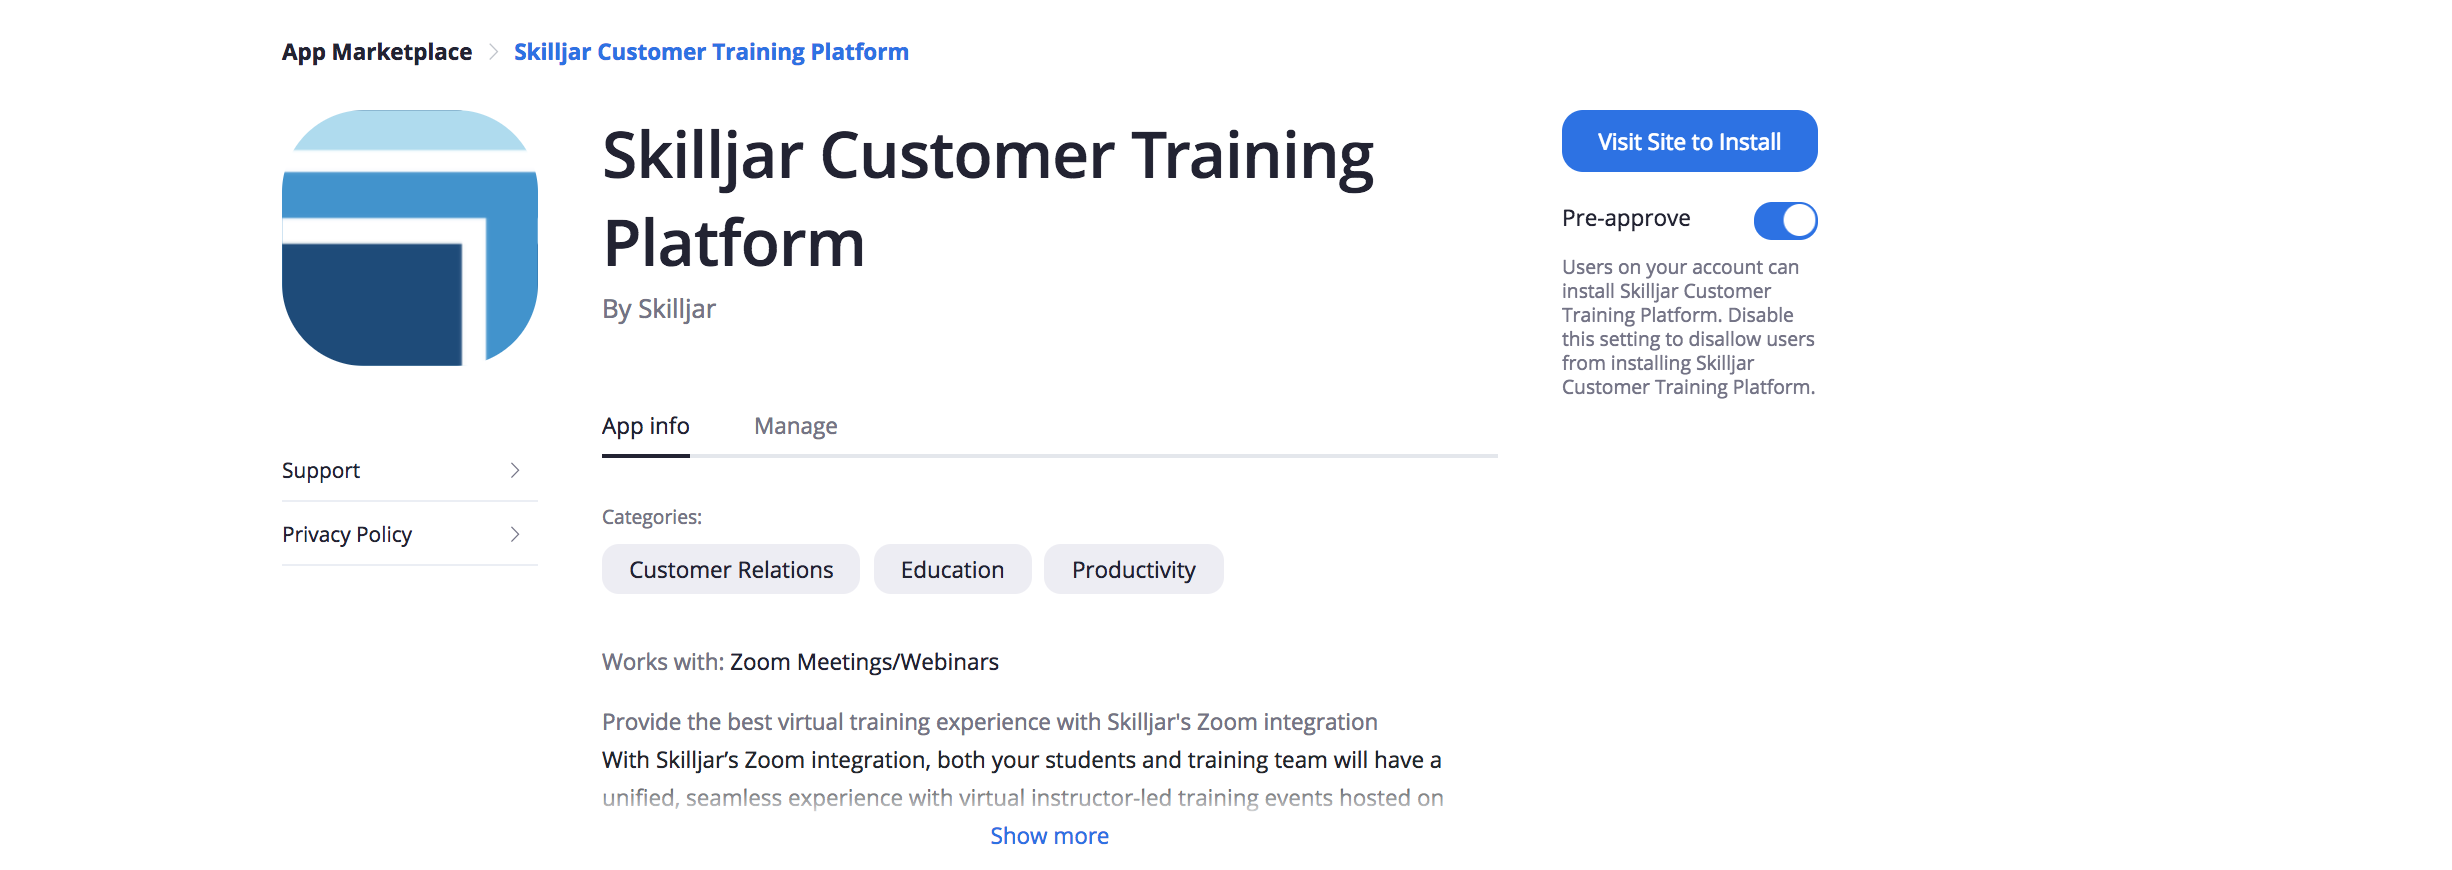Click the Pre-approve description paragraph
Viewport: 2452px width, 870px height.
(1688, 327)
